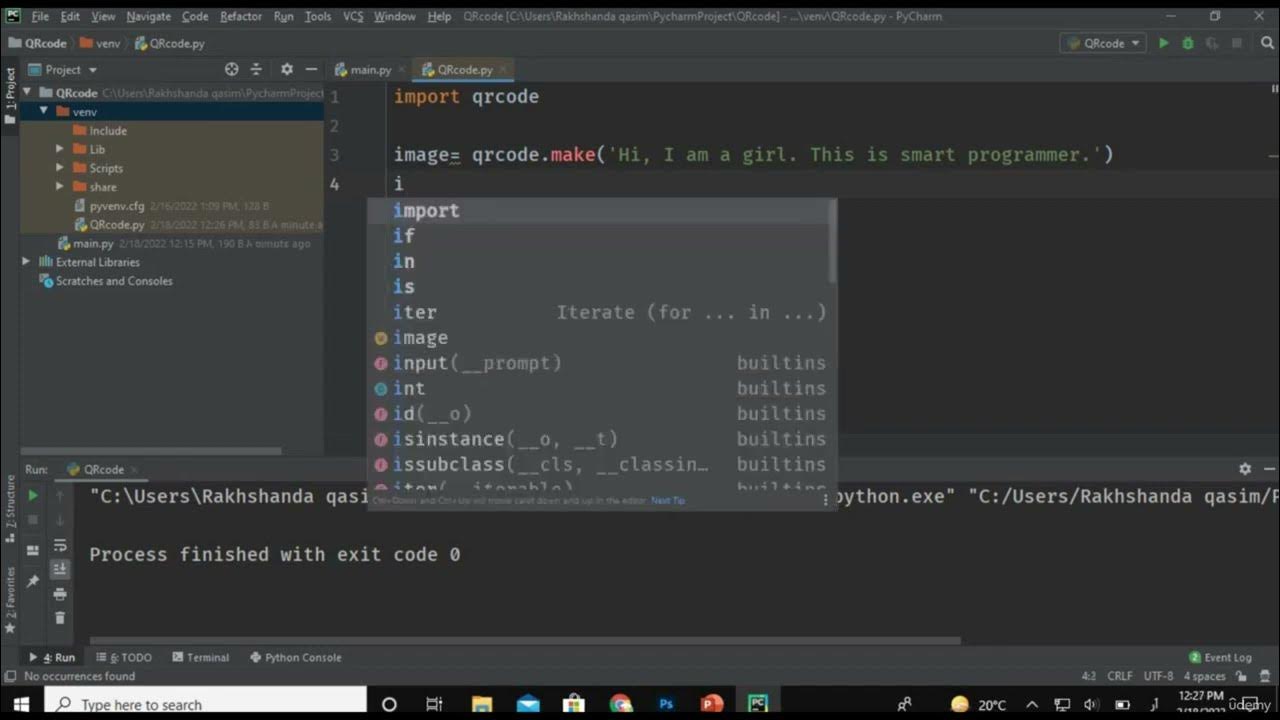
Task: Toggle soft-wrap in Run console
Action: point(60,545)
